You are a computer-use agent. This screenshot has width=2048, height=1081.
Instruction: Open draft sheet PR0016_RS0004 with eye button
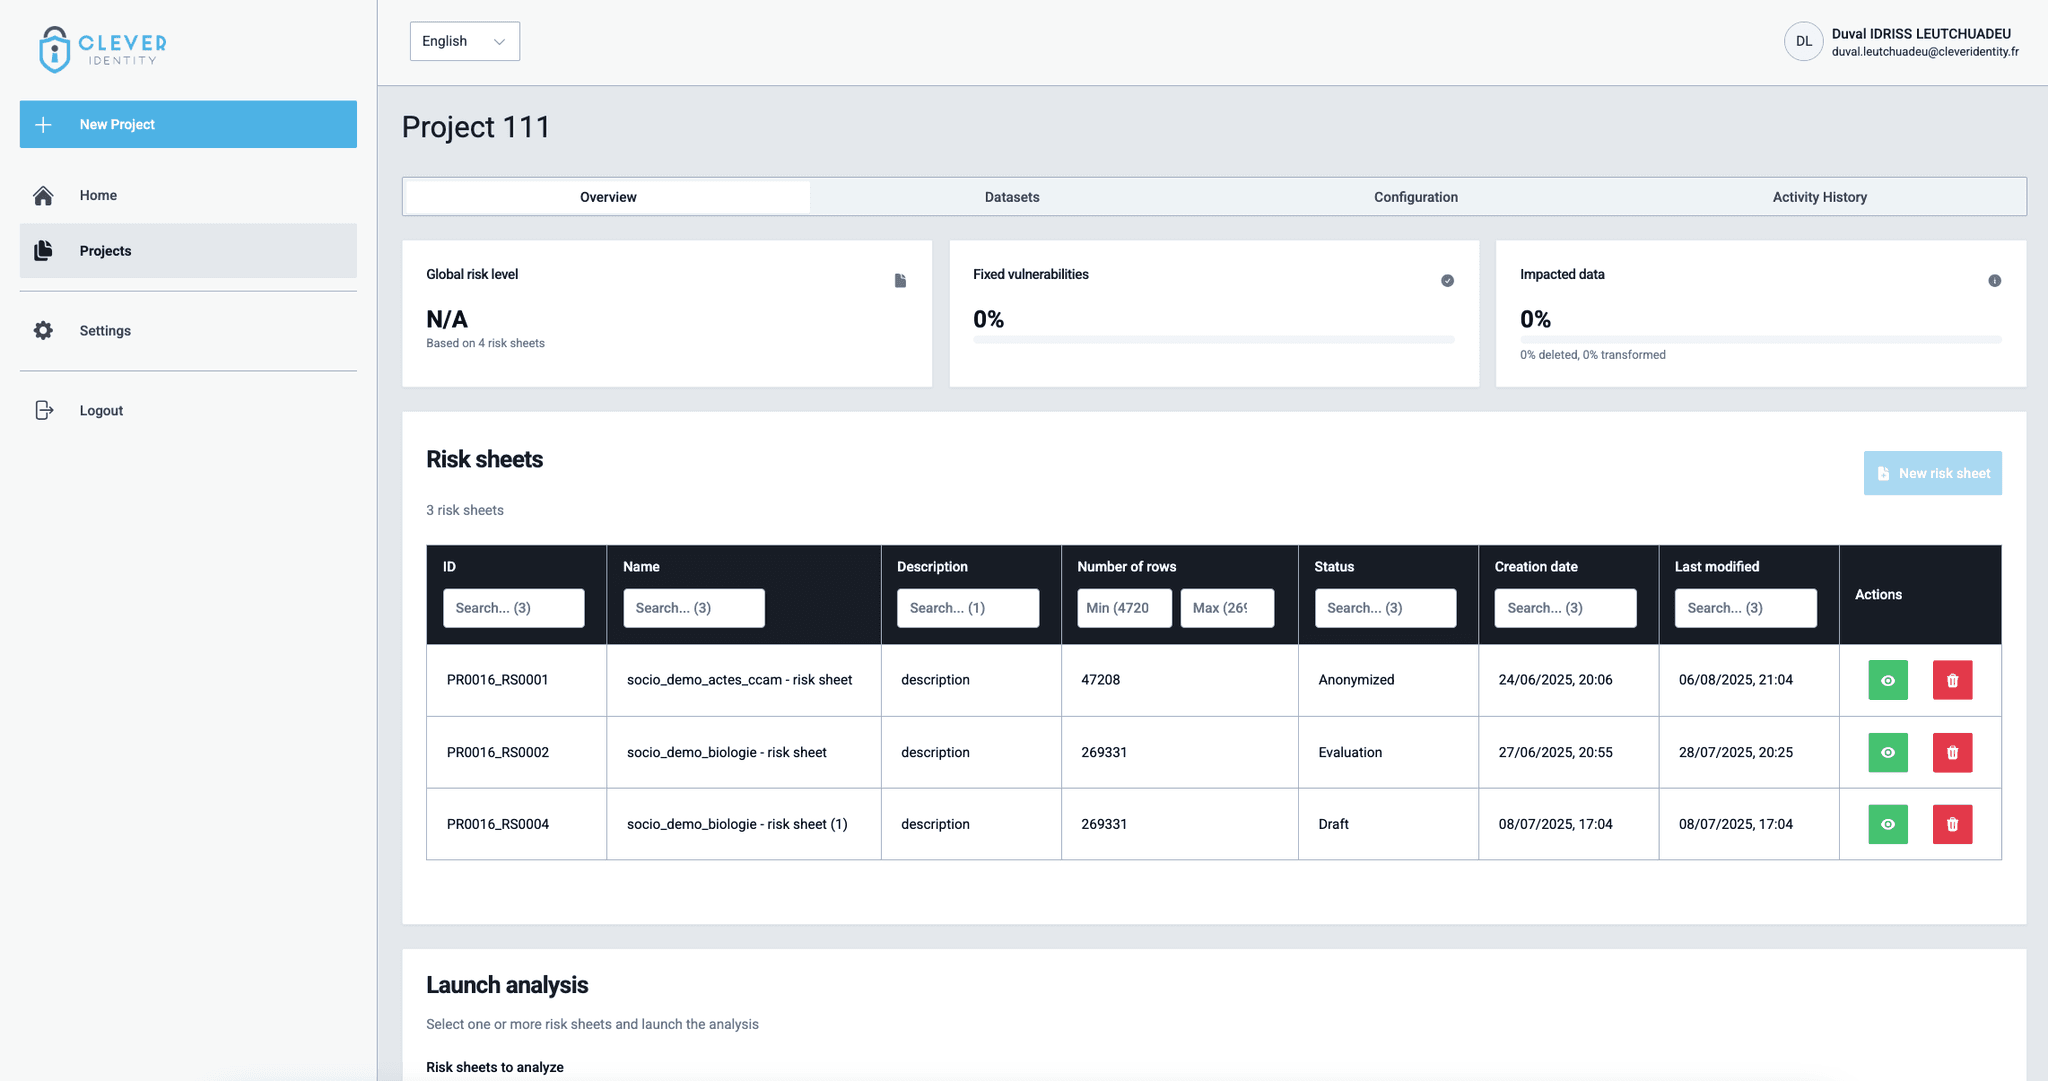[x=1887, y=824]
